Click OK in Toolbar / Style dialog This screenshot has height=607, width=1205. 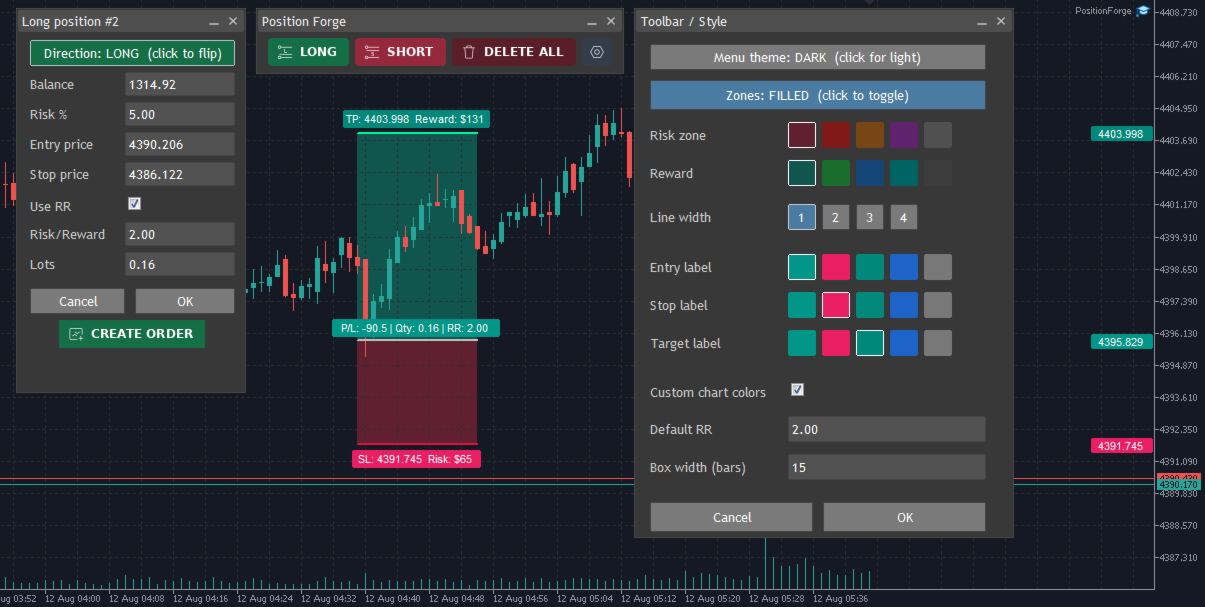[x=904, y=517]
